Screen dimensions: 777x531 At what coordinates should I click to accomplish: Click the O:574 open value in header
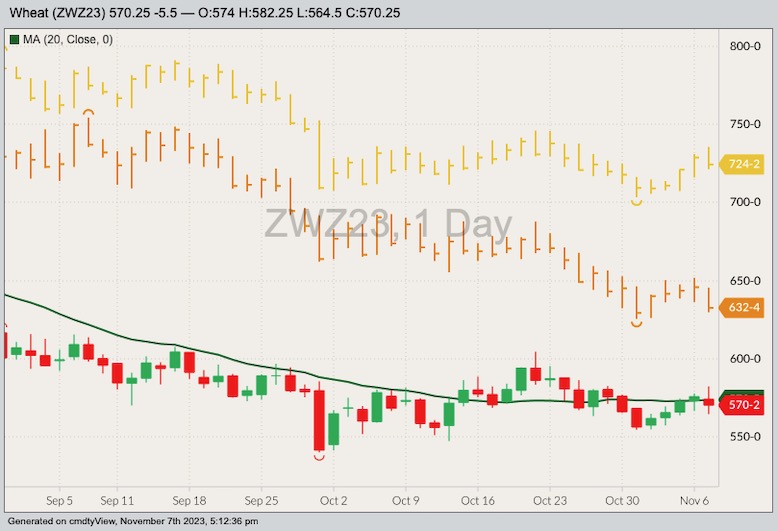pyautogui.click(x=217, y=12)
